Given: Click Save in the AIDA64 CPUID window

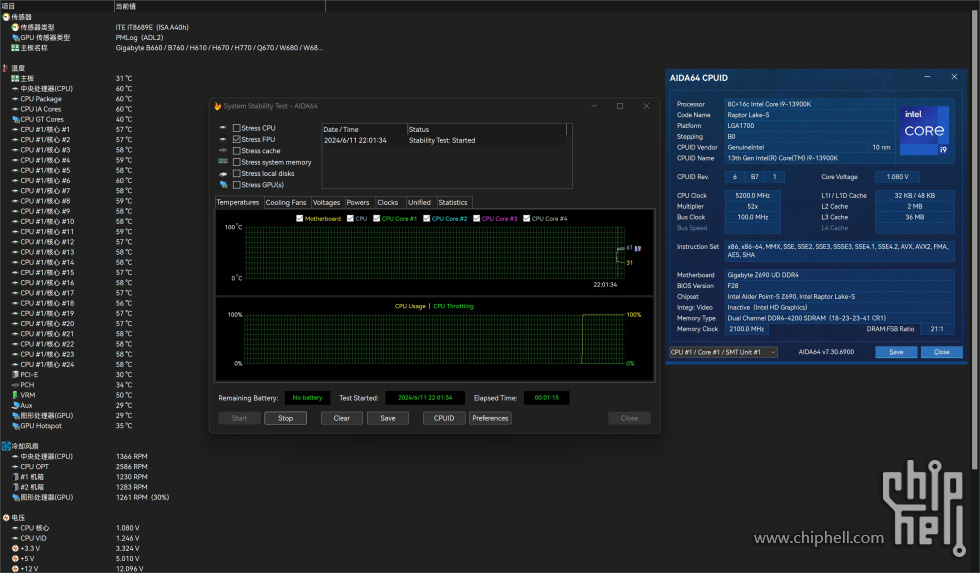Looking at the screenshot, I should pos(896,352).
